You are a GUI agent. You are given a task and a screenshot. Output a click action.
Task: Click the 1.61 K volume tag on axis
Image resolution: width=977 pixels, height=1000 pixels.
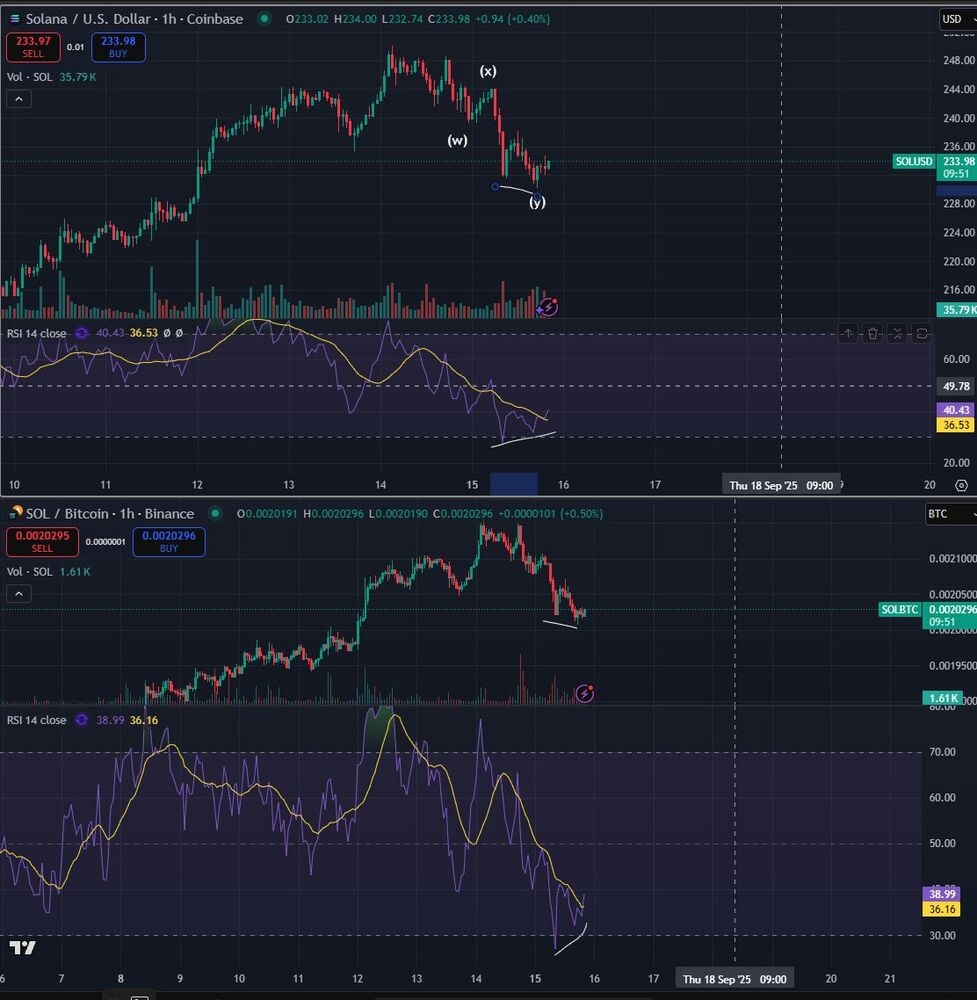coord(943,698)
